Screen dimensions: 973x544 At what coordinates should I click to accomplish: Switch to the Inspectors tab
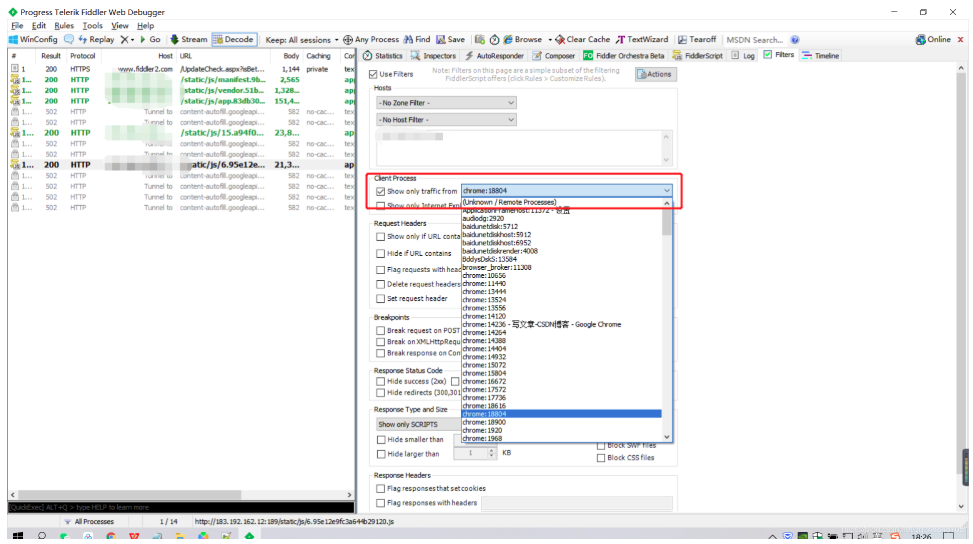(x=433, y=56)
